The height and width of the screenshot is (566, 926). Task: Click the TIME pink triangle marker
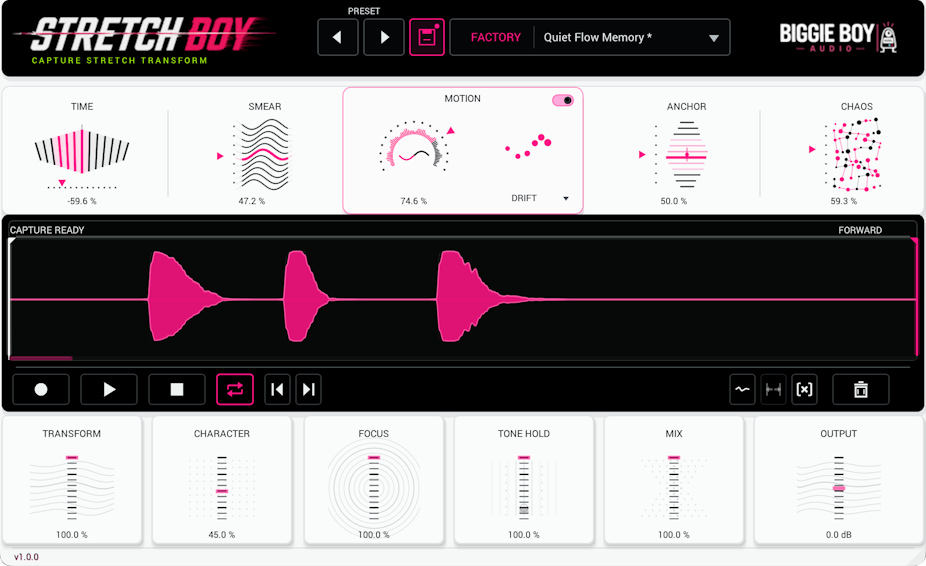pos(62,183)
